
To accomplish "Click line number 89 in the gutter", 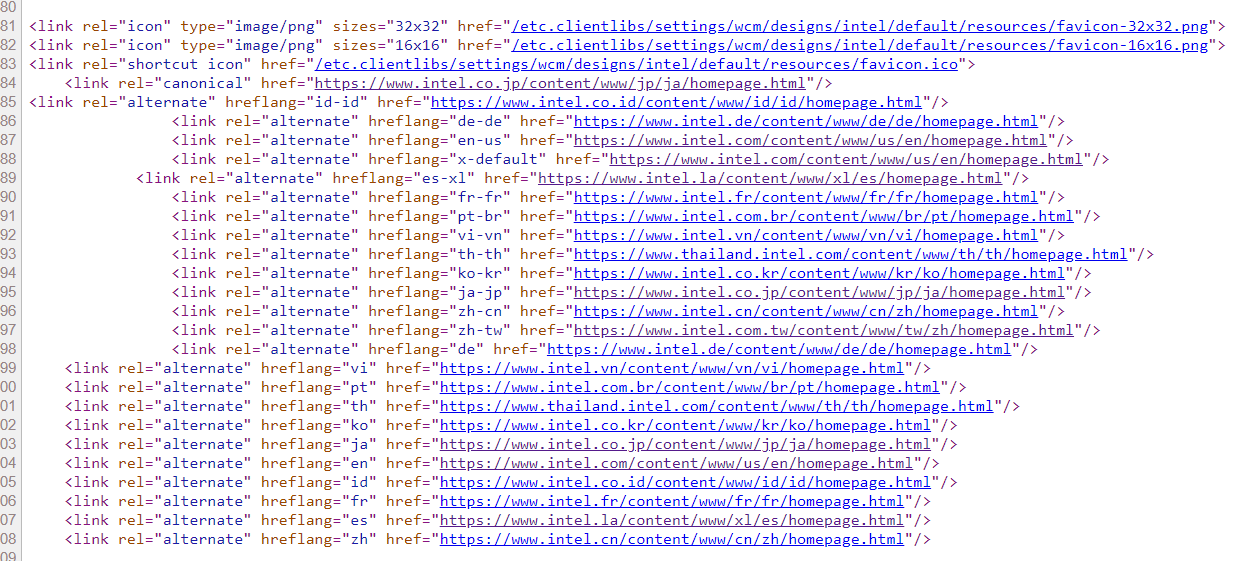I will click(8, 178).
